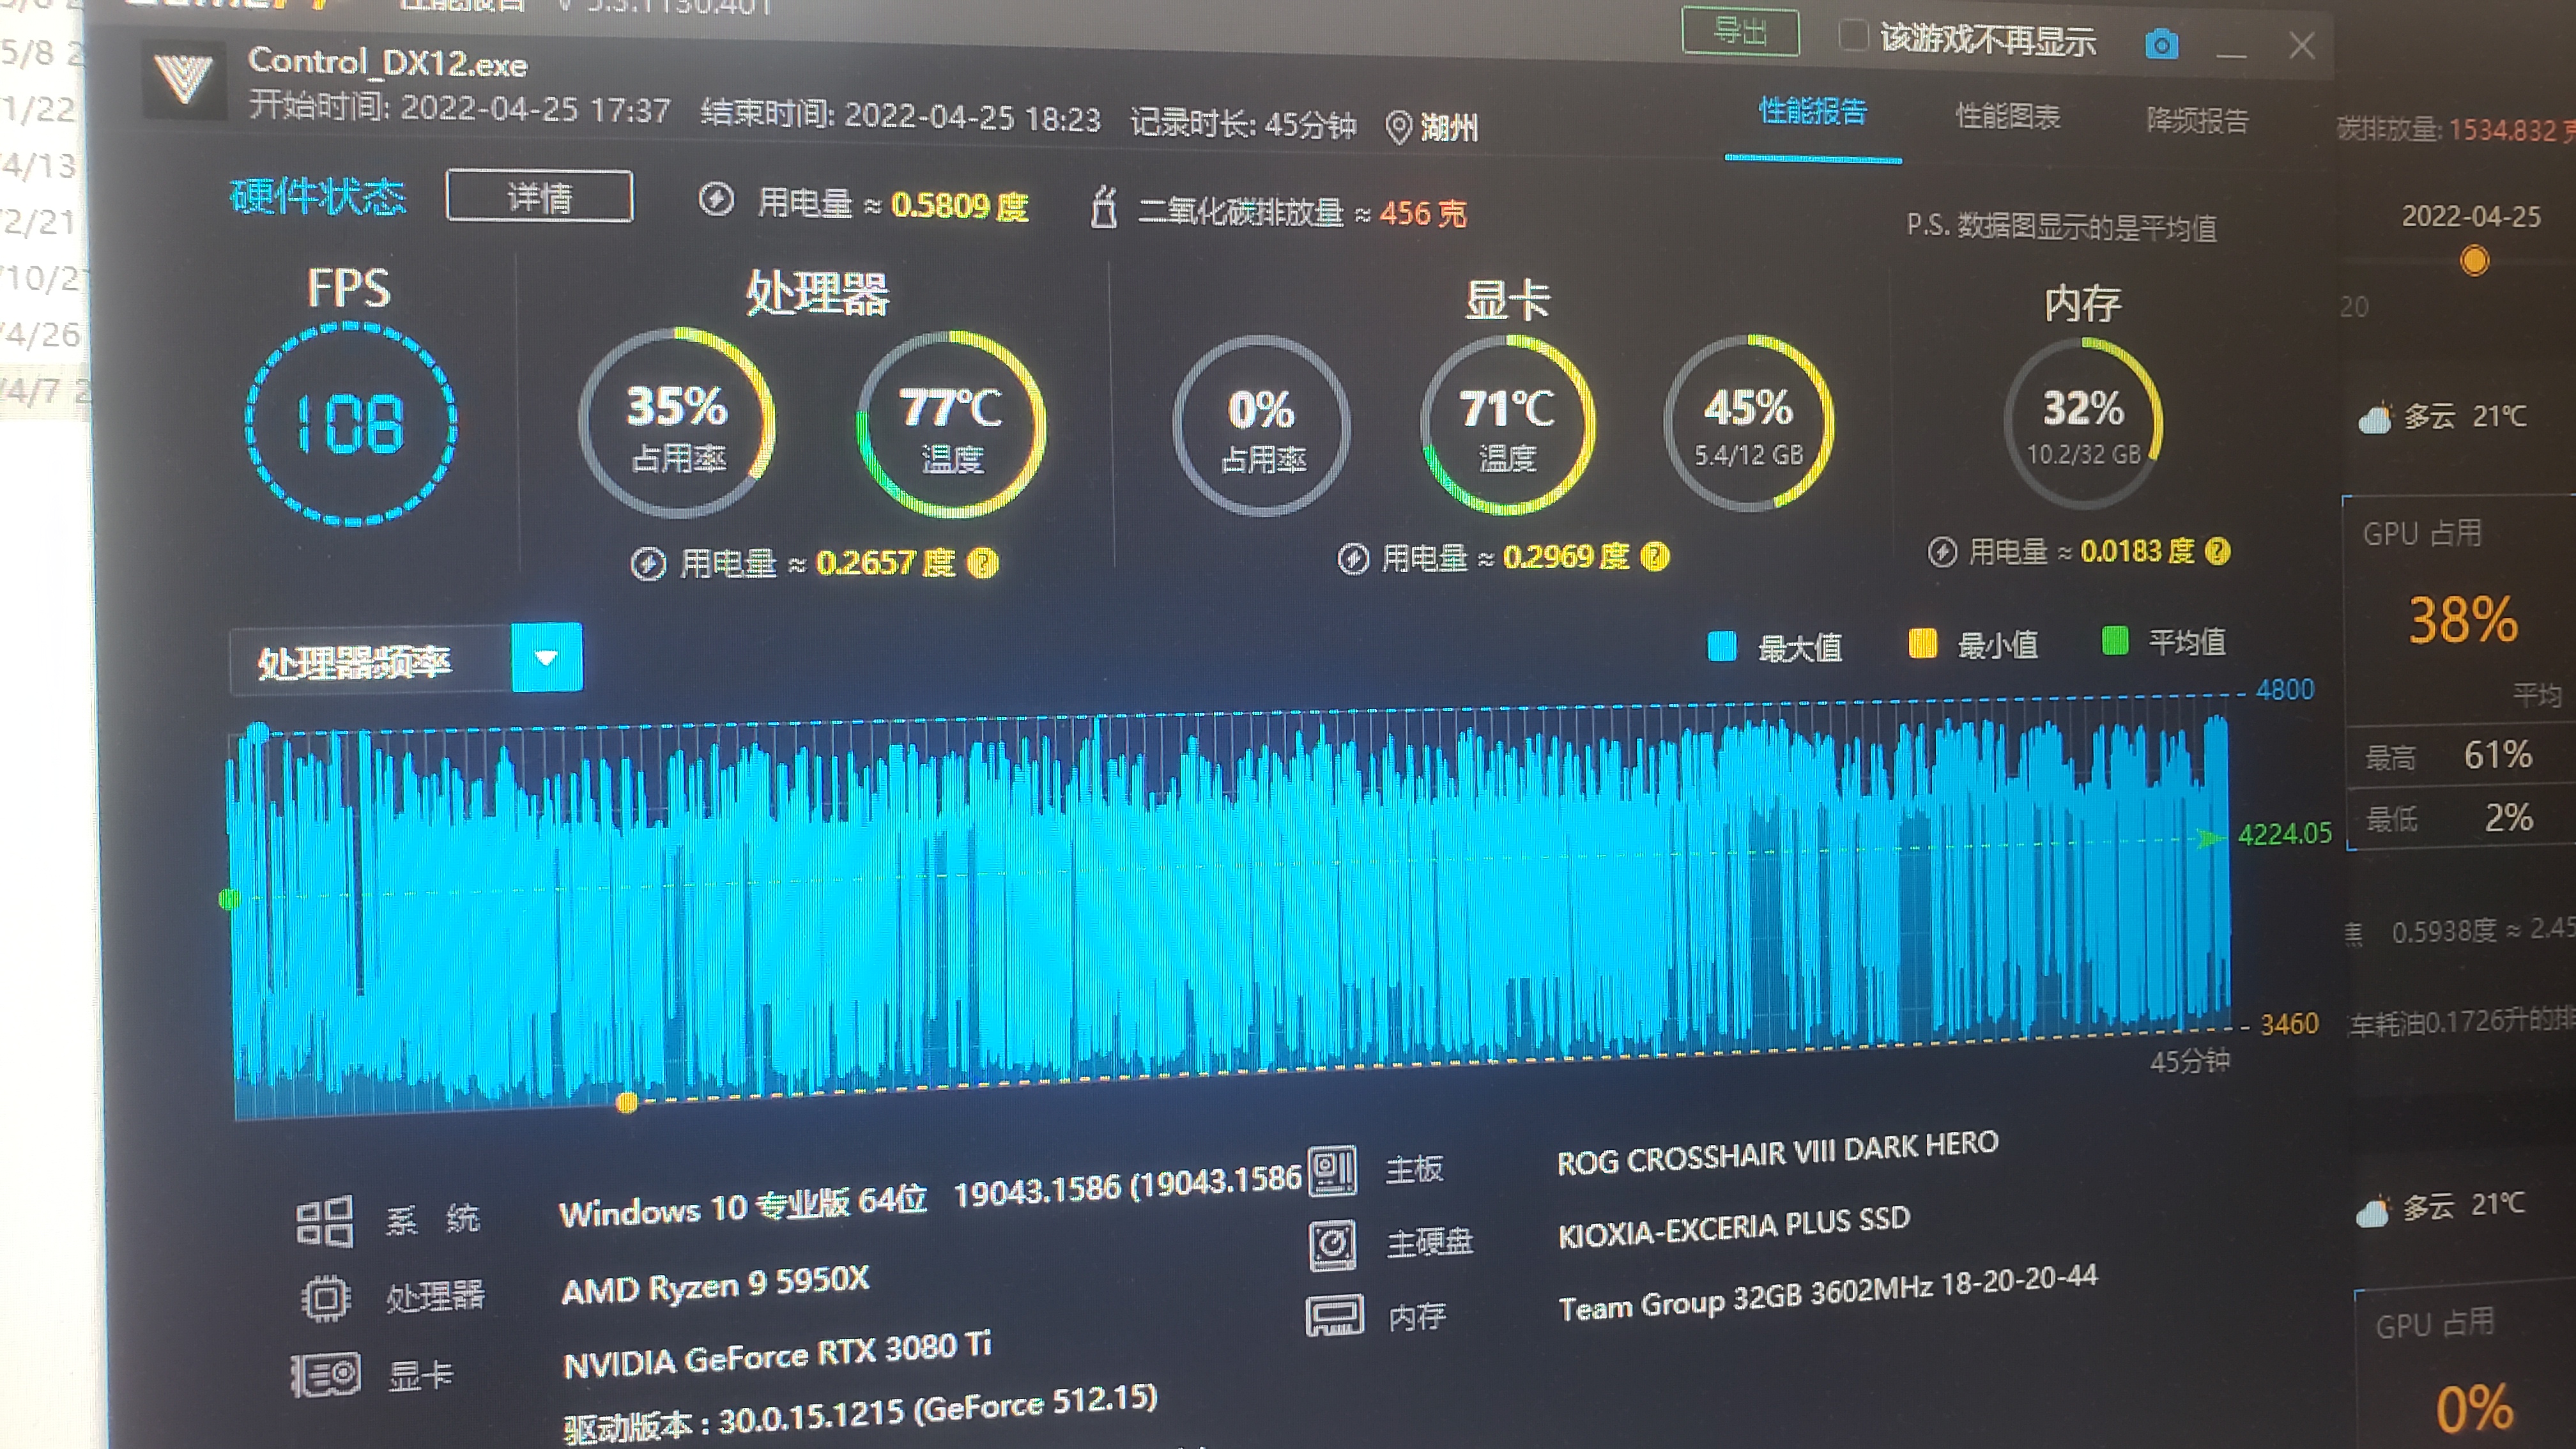Switch to the 性能报告 tab

pyautogui.click(x=1813, y=112)
